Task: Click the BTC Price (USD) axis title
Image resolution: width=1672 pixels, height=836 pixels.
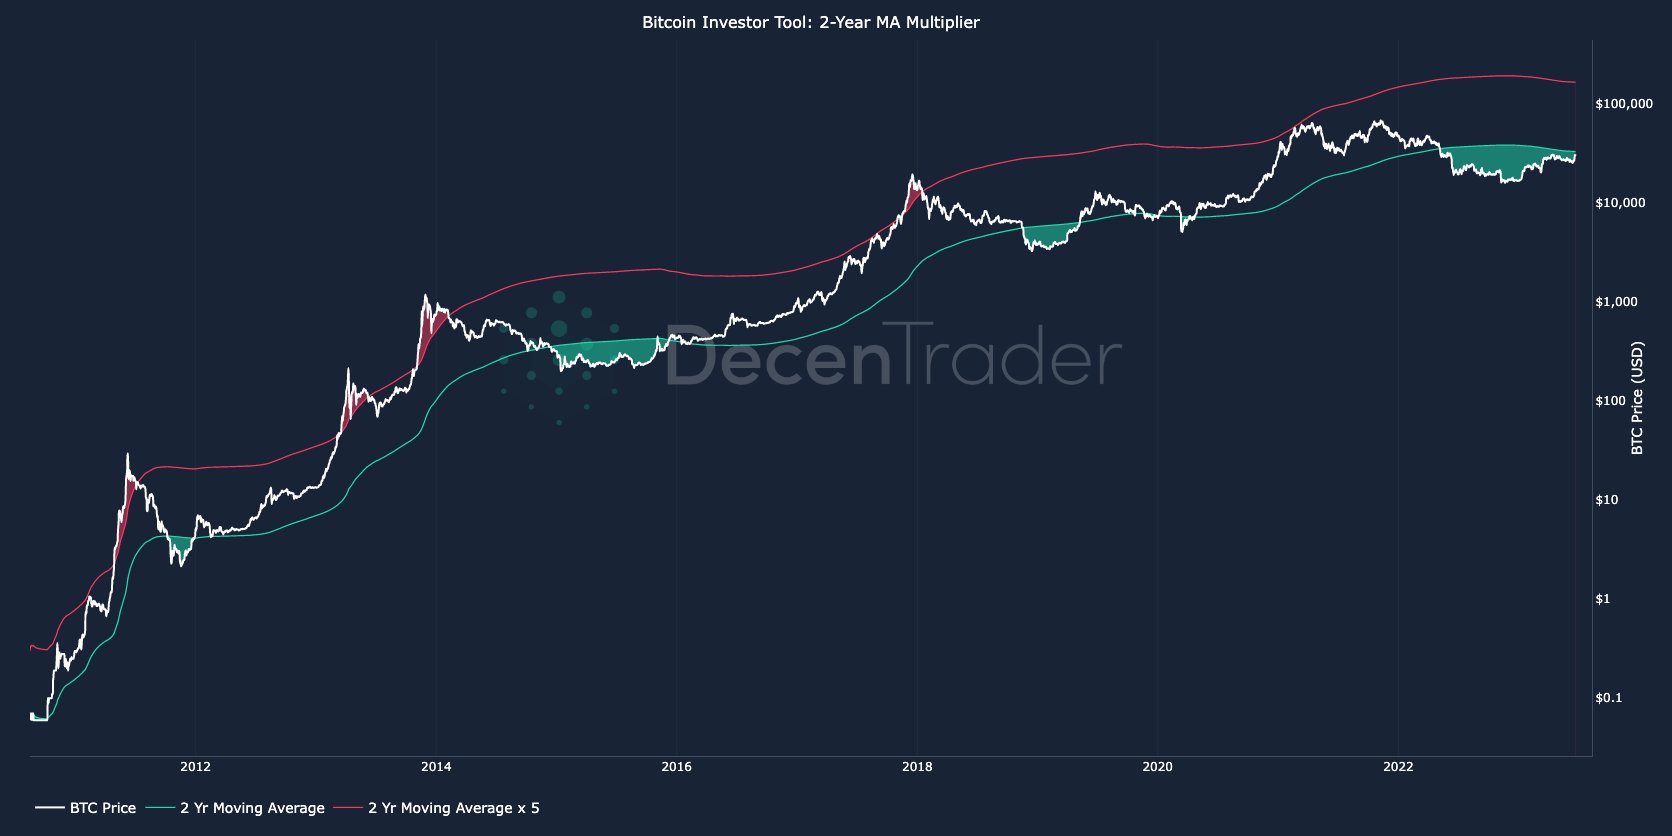Action: click(1637, 398)
